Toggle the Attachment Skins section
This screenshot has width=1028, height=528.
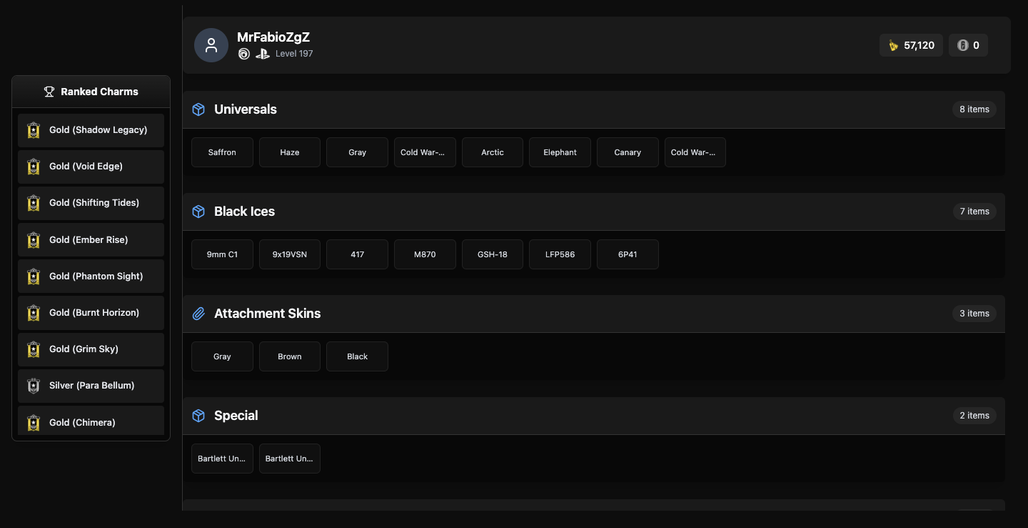tap(593, 314)
